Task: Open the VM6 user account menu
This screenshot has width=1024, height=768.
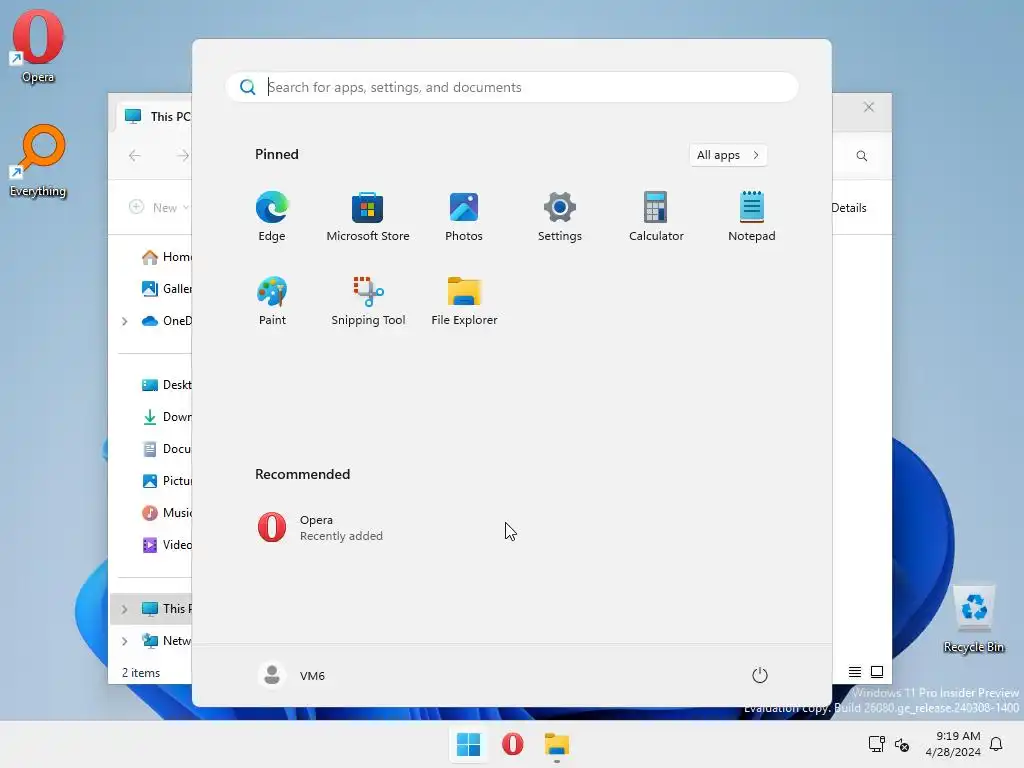Action: [291, 675]
